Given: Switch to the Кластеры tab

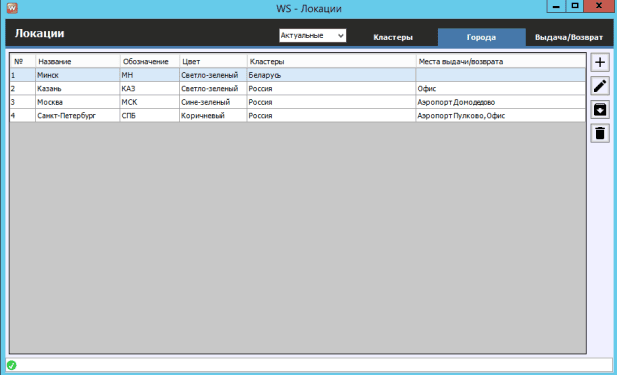Looking at the screenshot, I should tap(393, 37).
